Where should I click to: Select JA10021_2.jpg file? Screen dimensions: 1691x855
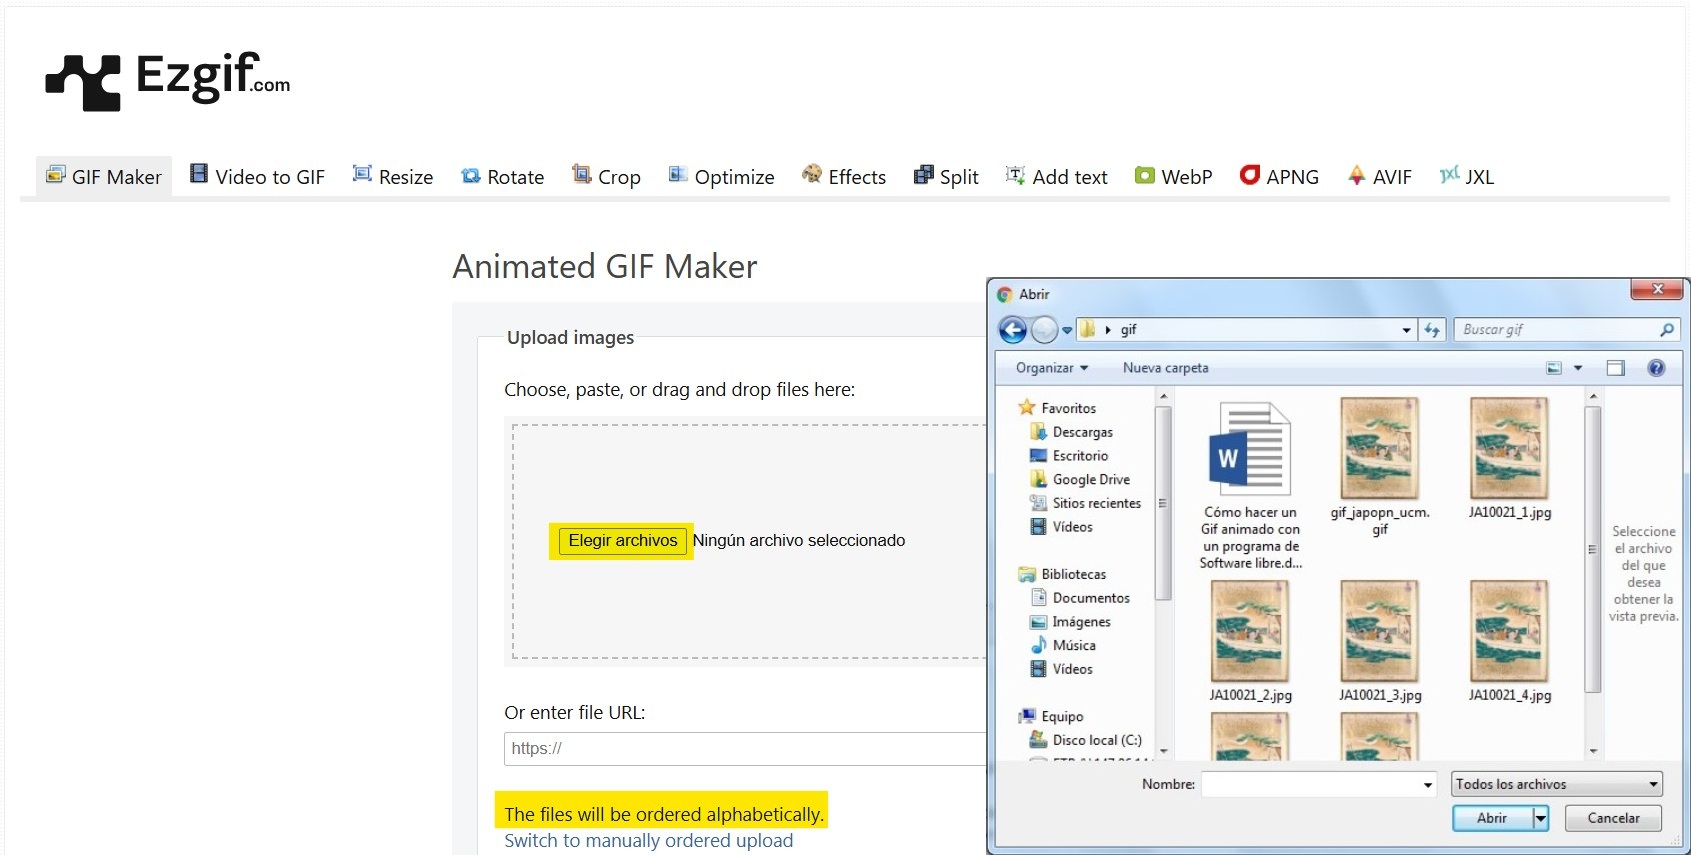click(1250, 642)
